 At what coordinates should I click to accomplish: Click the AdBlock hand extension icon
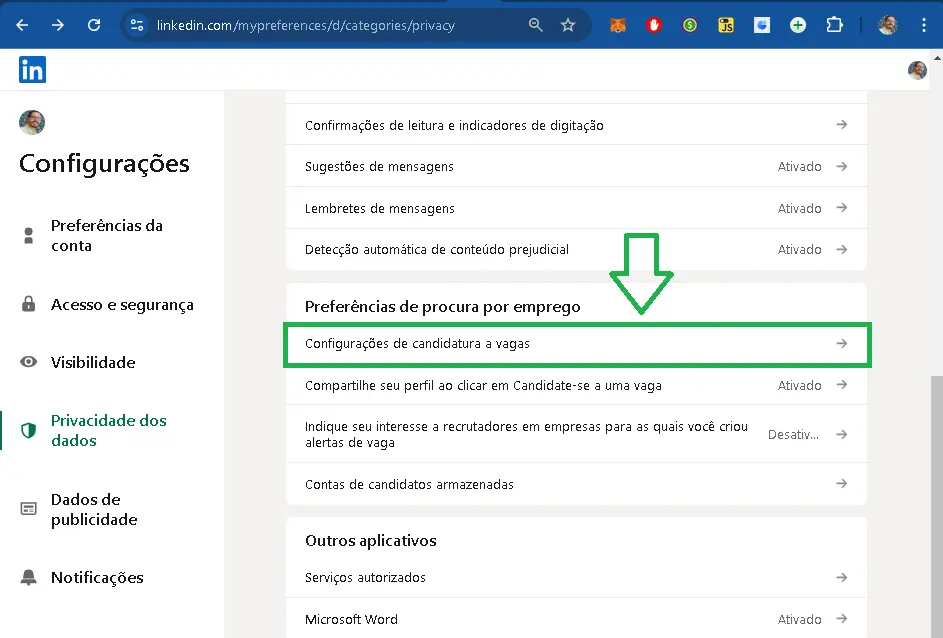653,24
